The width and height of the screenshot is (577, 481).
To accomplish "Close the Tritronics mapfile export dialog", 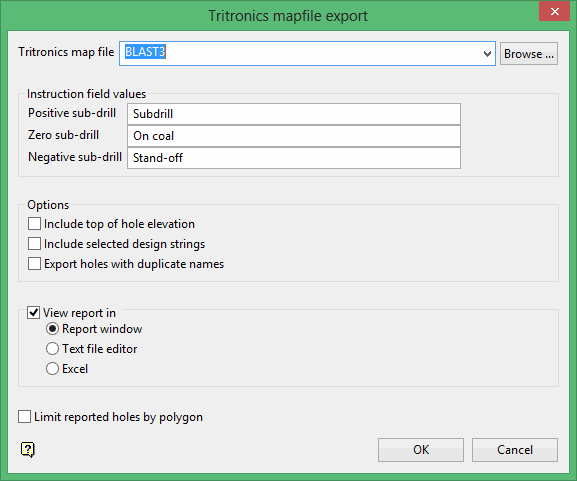I will (x=555, y=11).
